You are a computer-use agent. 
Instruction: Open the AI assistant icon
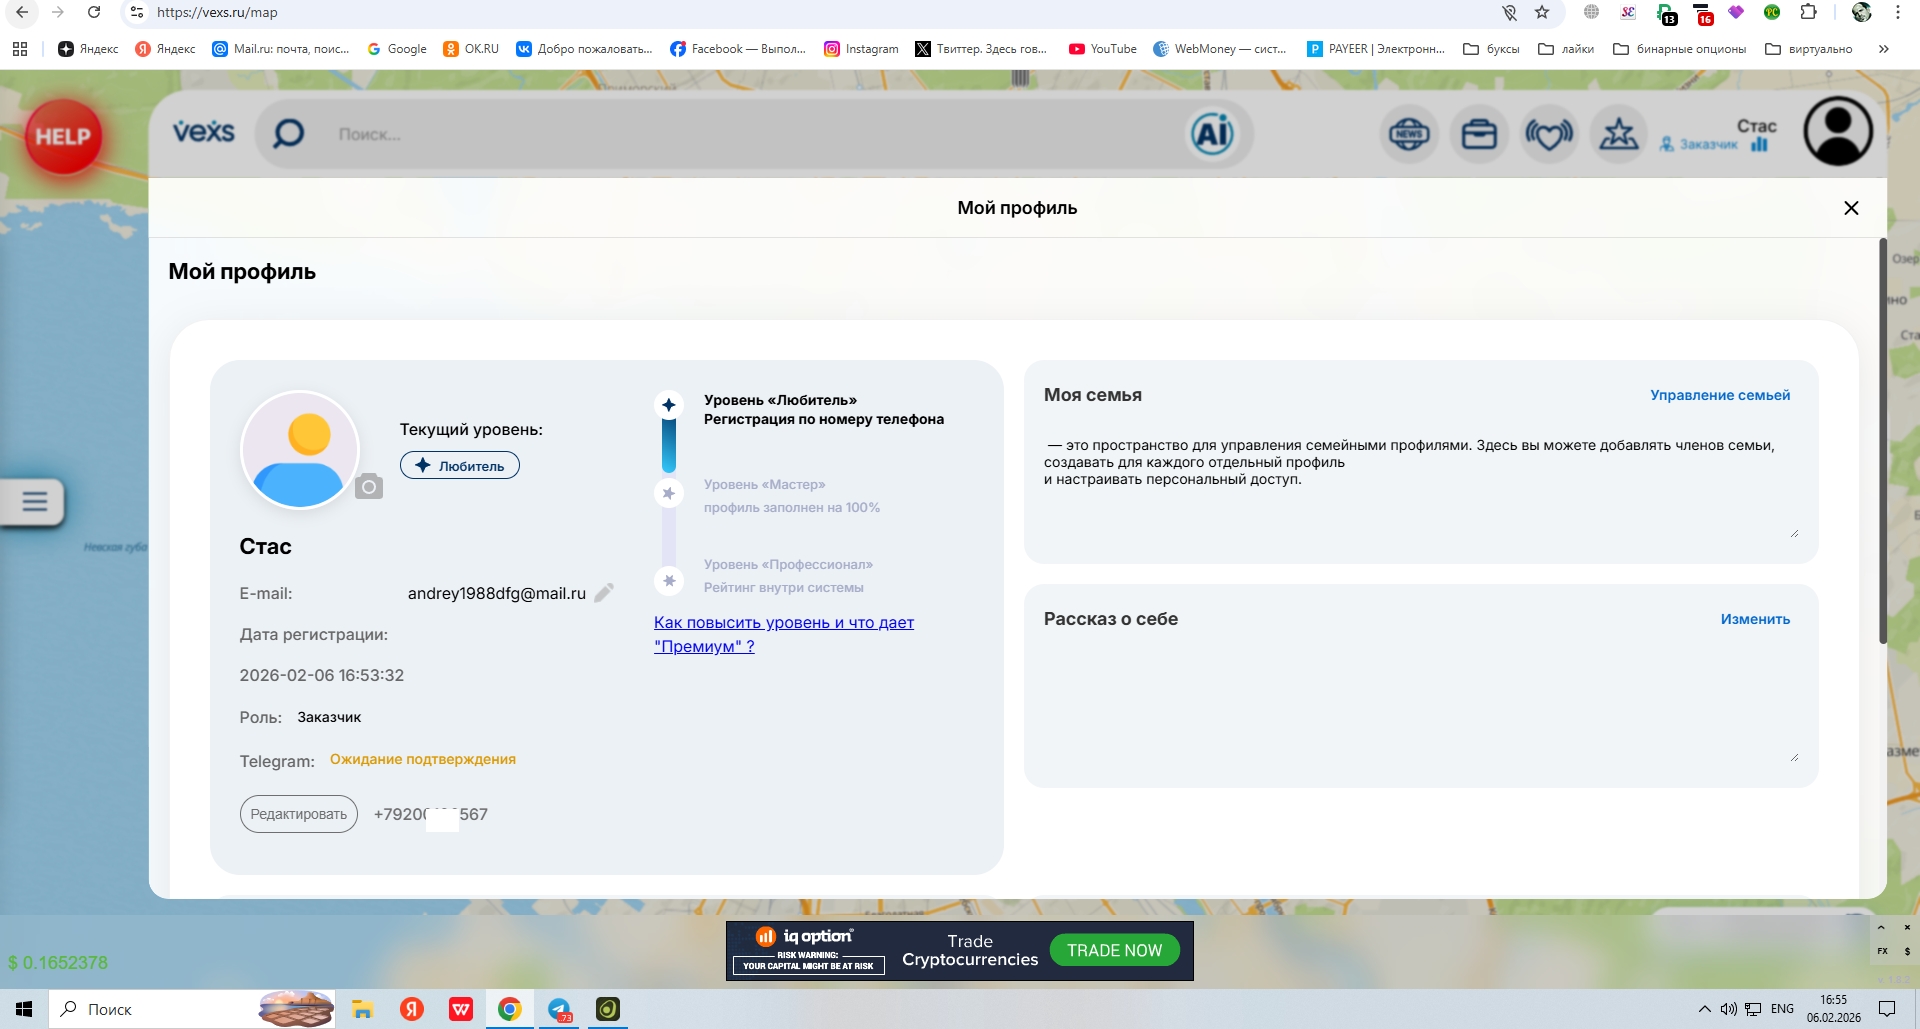coord(1212,133)
